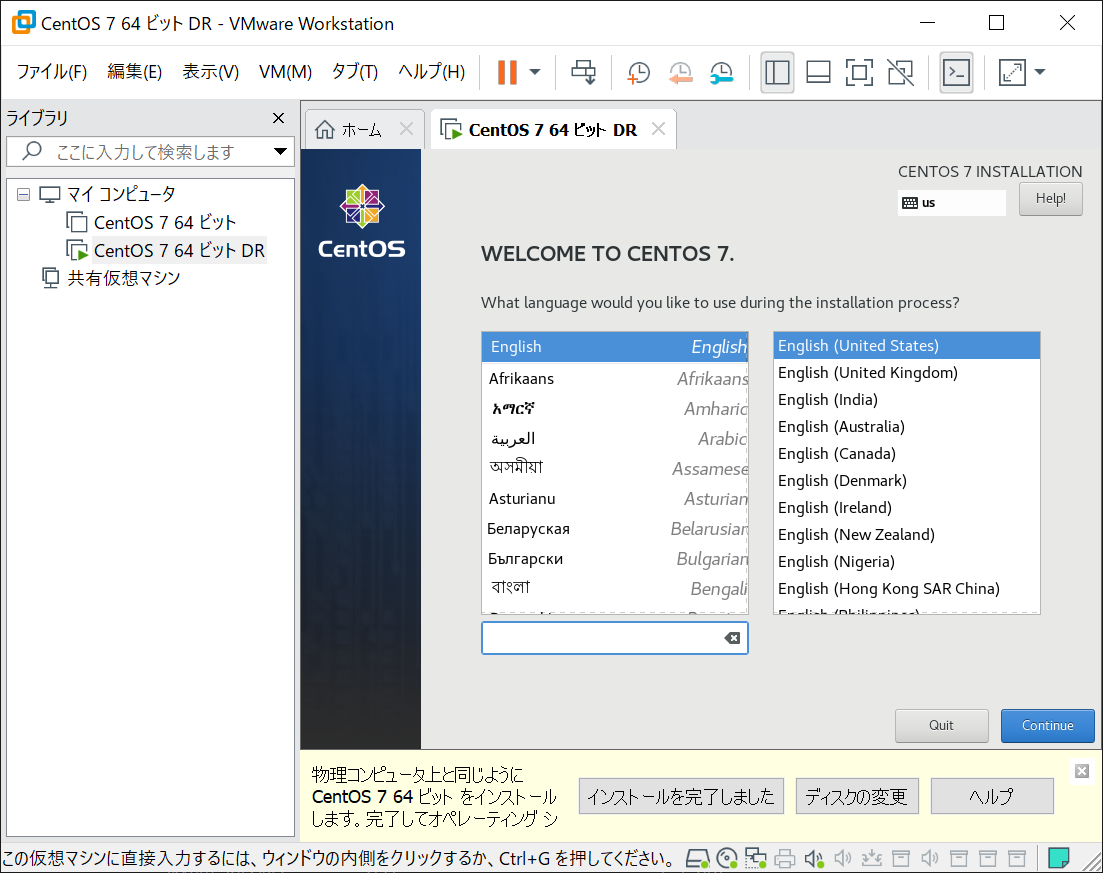This screenshot has height=873, width=1103.
Task: Select Assamese in the language list
Action: click(x=615, y=469)
